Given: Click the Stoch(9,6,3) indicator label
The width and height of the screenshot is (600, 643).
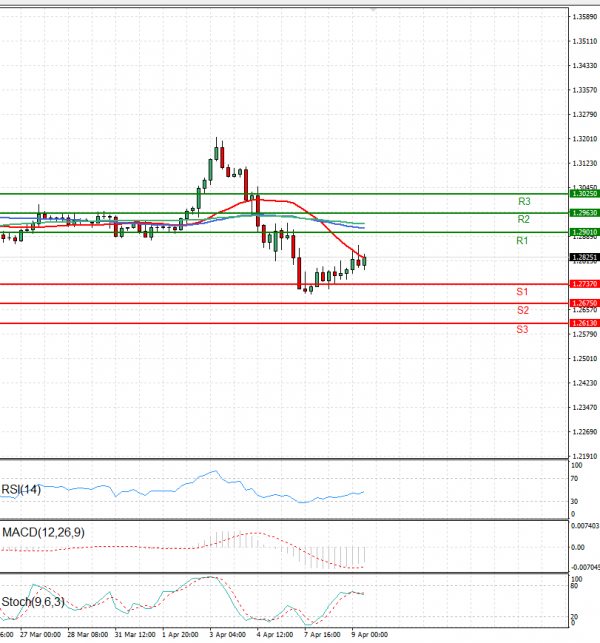Looking at the screenshot, I should [34, 601].
